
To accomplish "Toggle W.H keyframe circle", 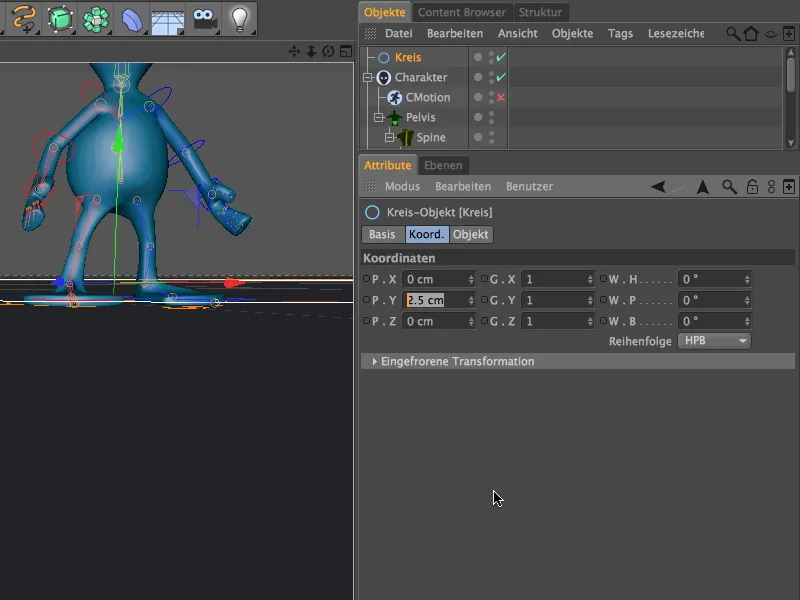I will pyautogui.click(x=603, y=279).
